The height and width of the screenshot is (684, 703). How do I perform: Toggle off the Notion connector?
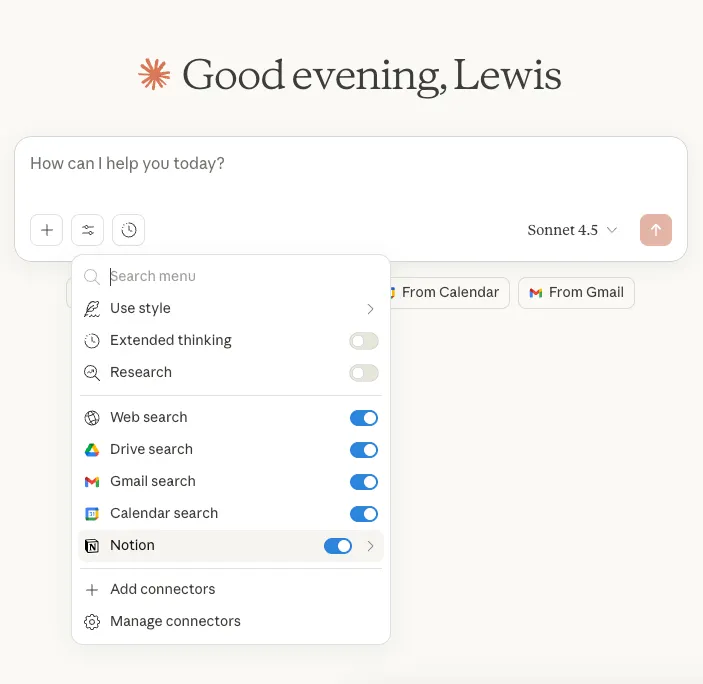click(338, 546)
